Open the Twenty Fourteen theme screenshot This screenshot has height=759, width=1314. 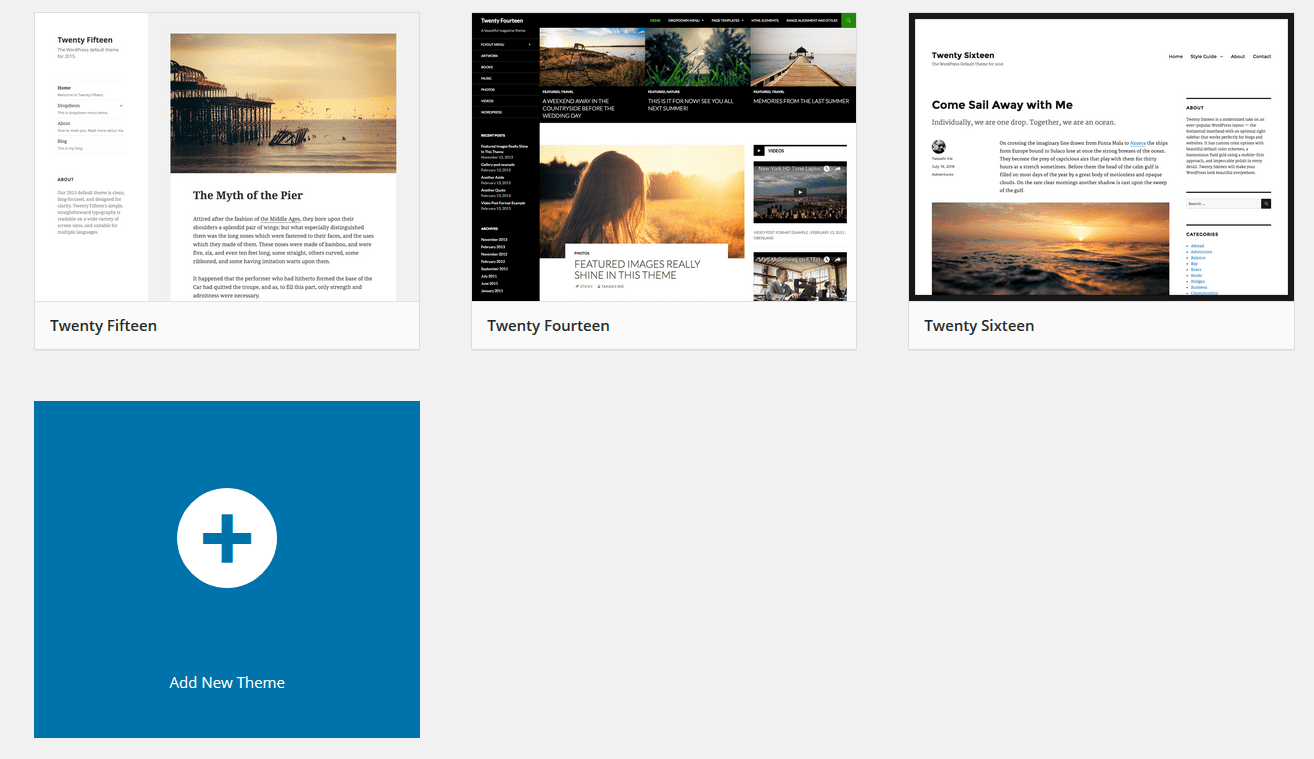(664, 157)
